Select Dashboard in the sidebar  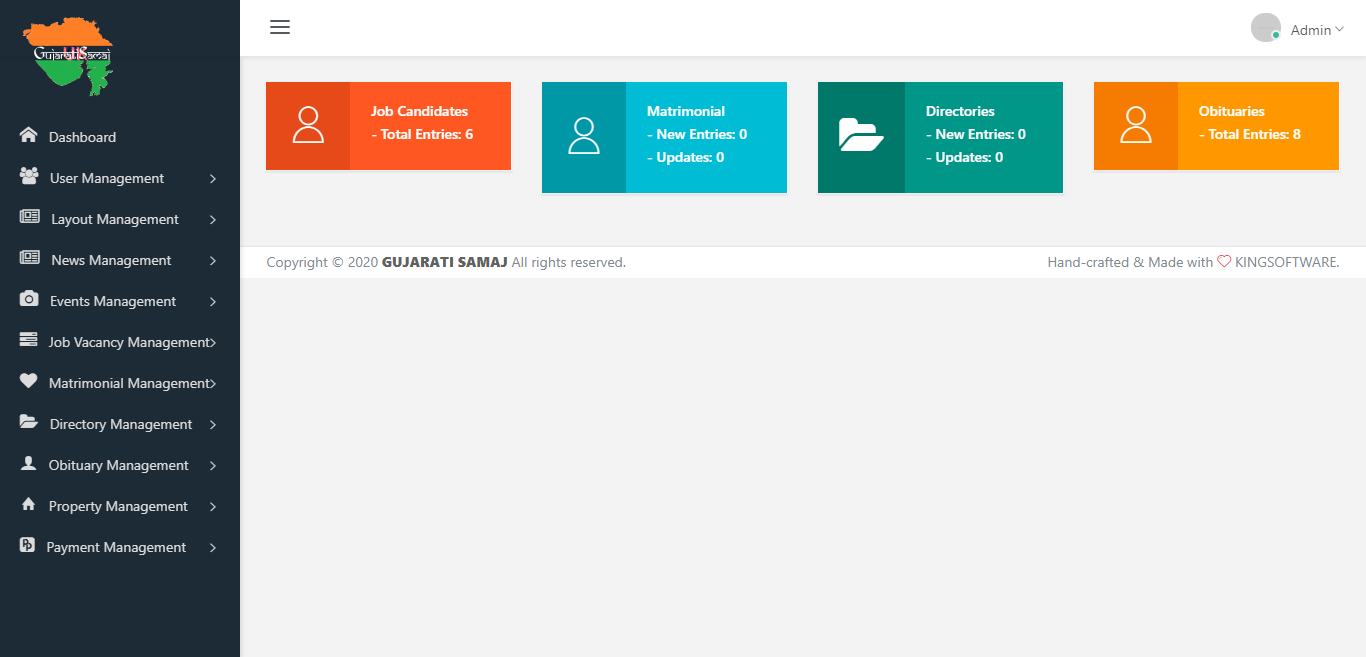(82, 137)
